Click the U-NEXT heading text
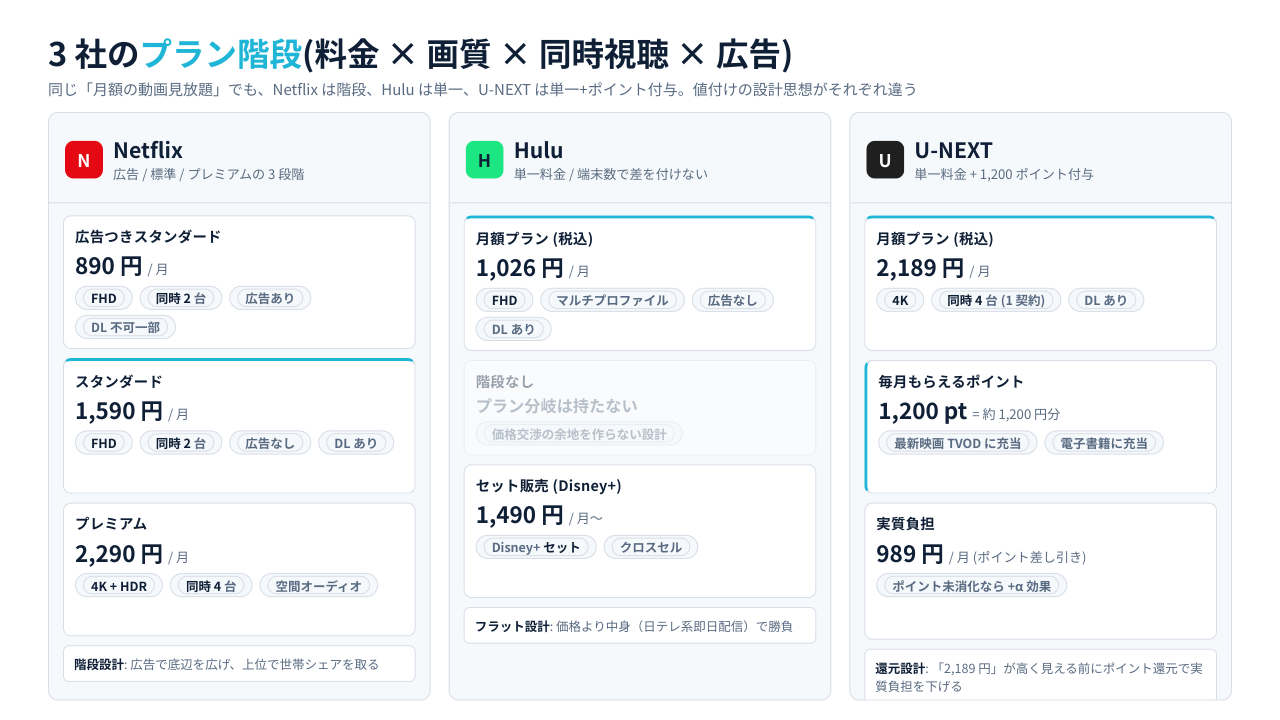Viewport: 1280px width, 720px height. pos(954,150)
